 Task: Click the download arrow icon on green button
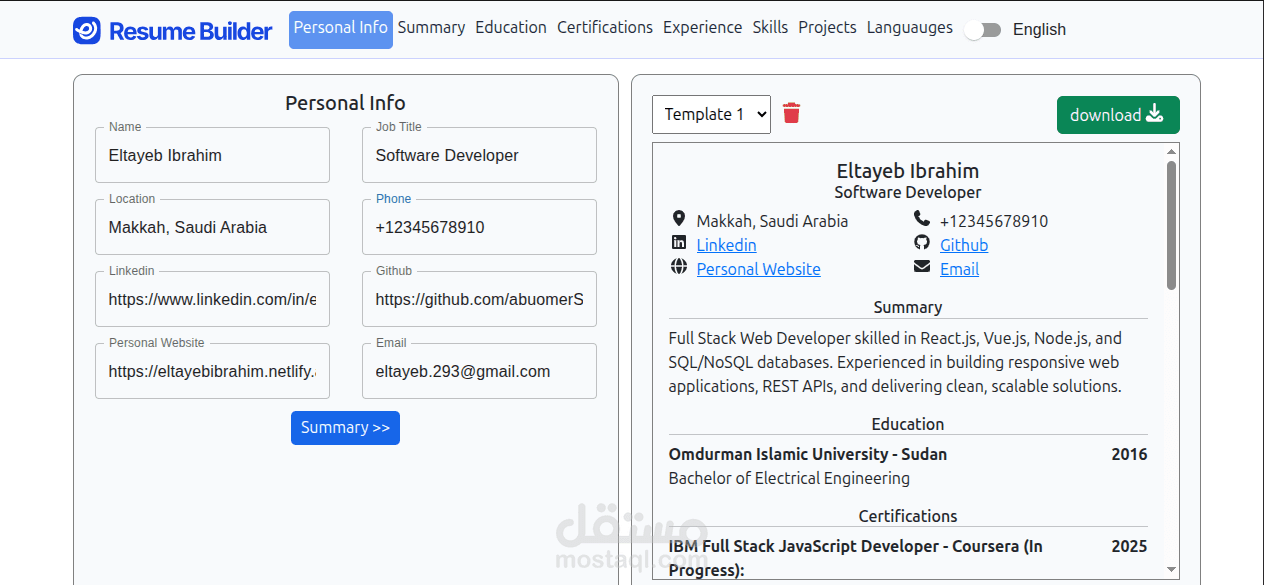[1152, 114]
